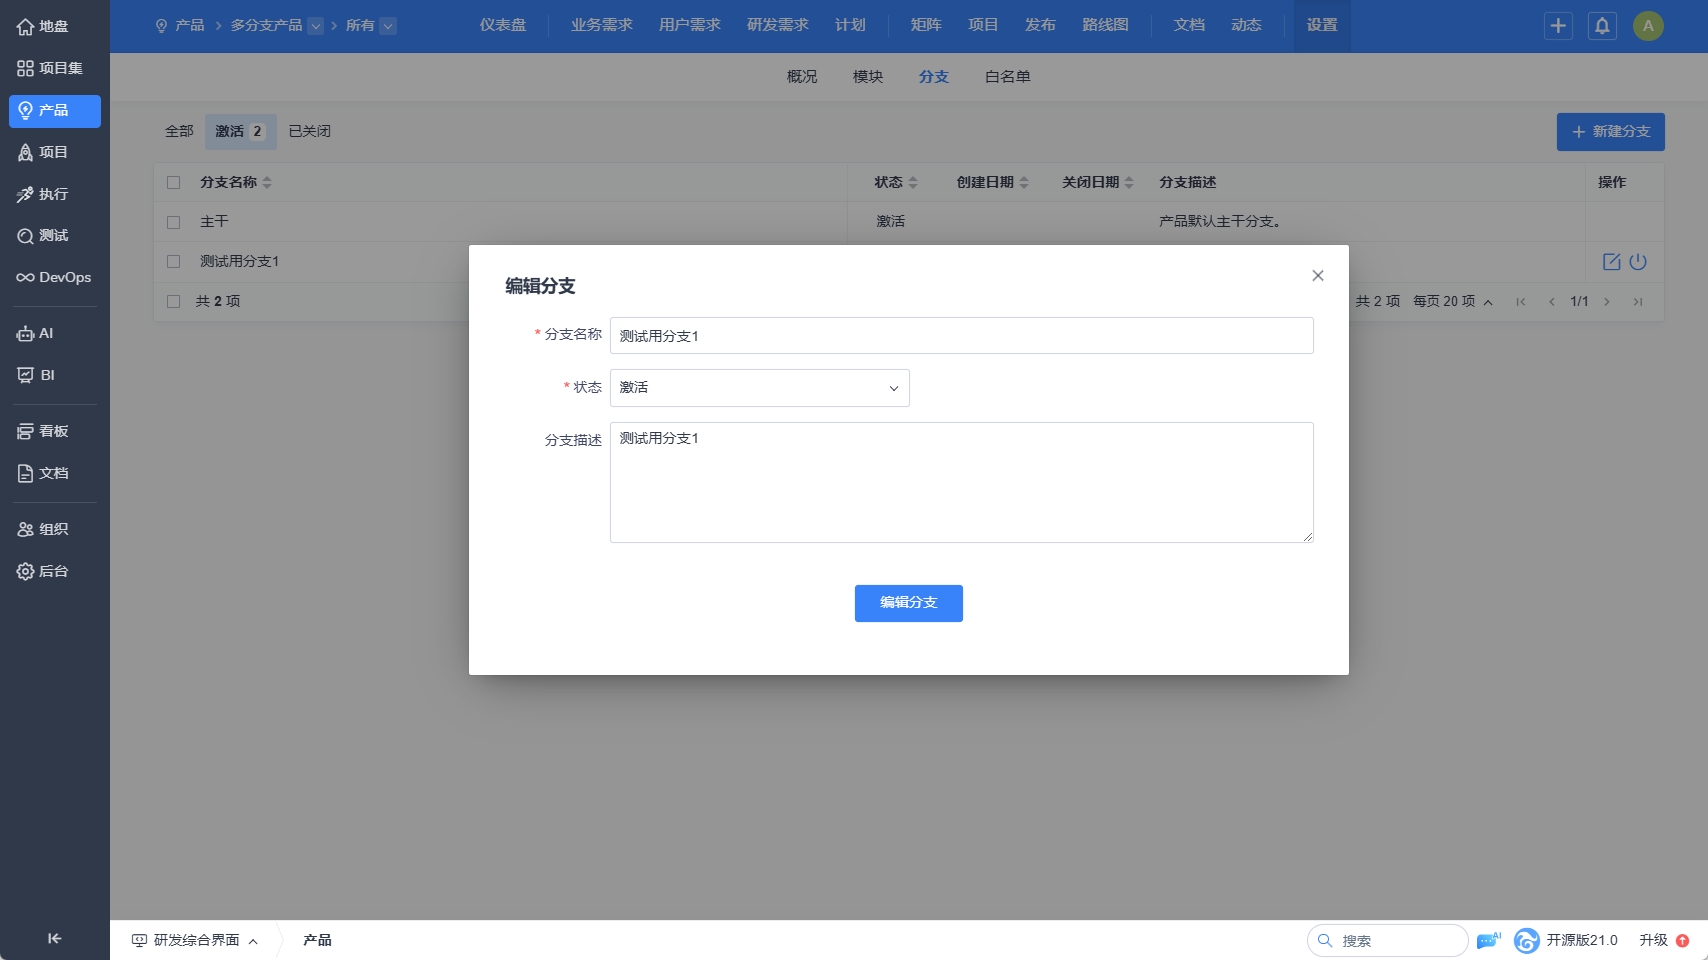
Task: Click the edit icon for 测试用分支1
Action: coord(1611,262)
